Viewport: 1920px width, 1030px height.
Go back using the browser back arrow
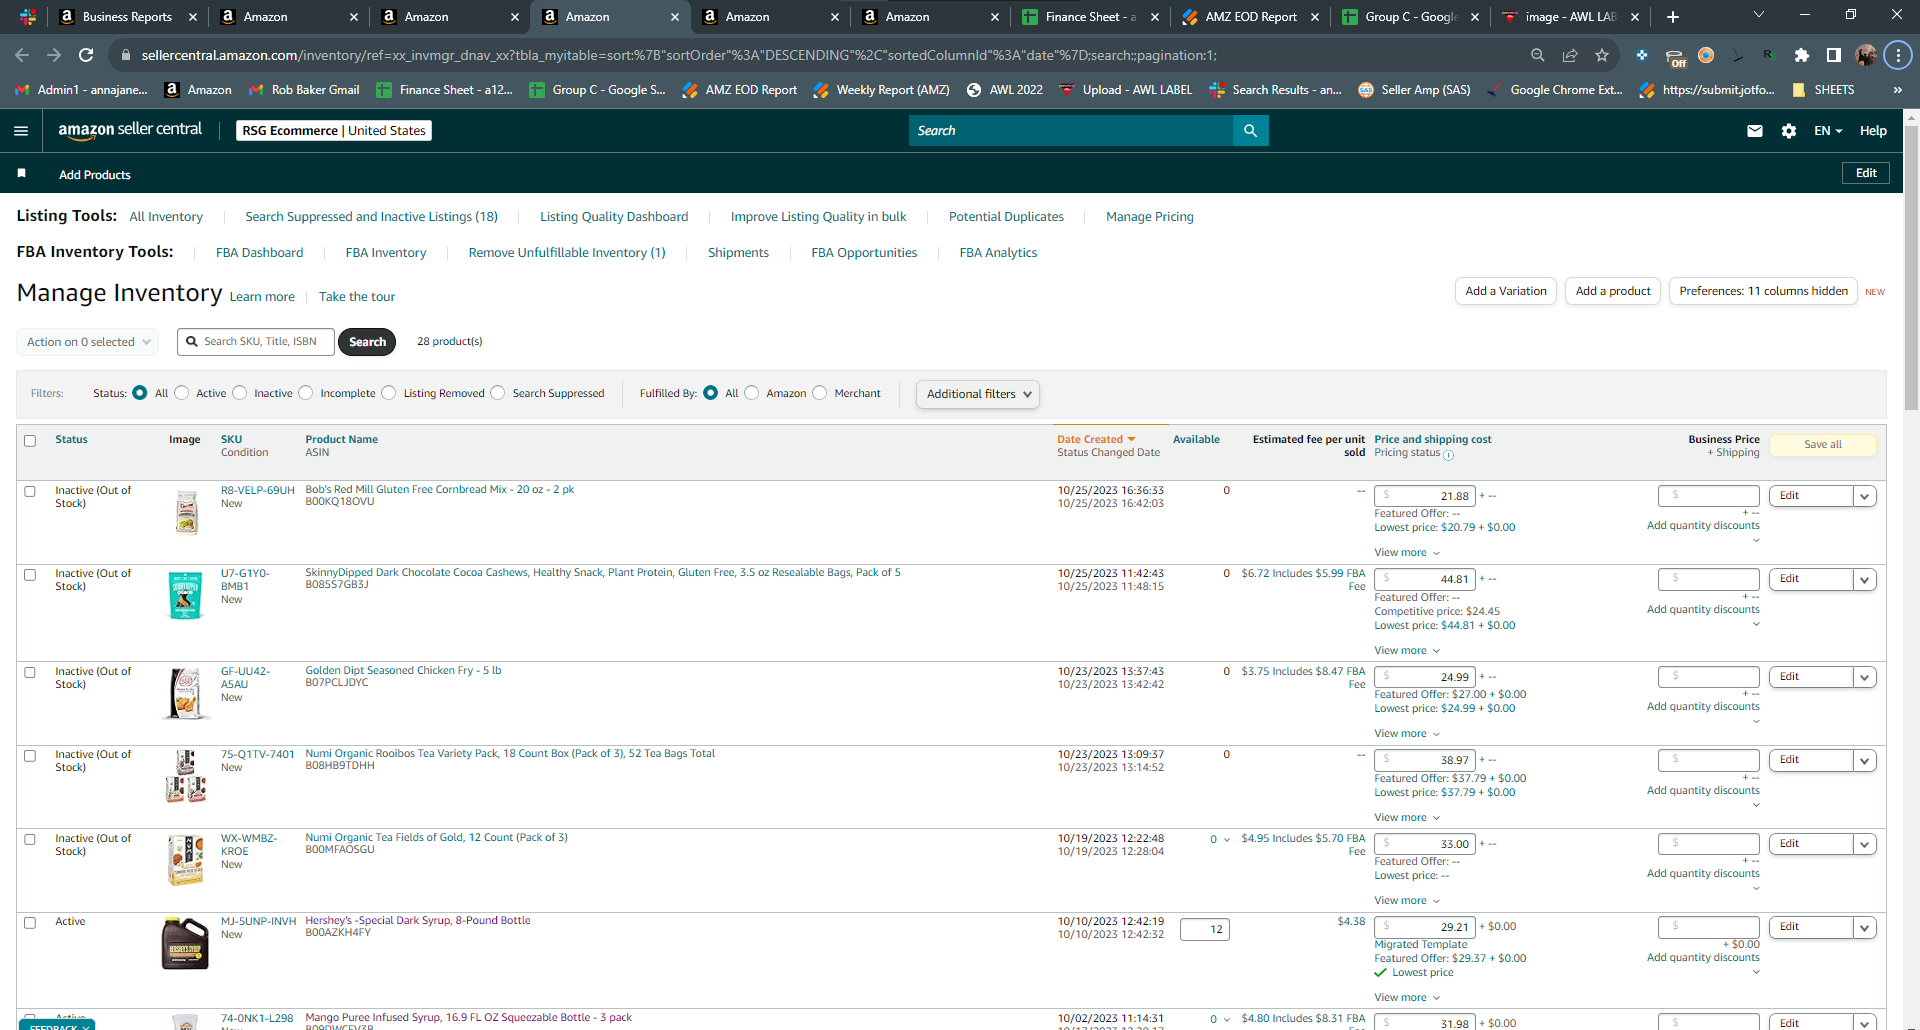(x=22, y=55)
